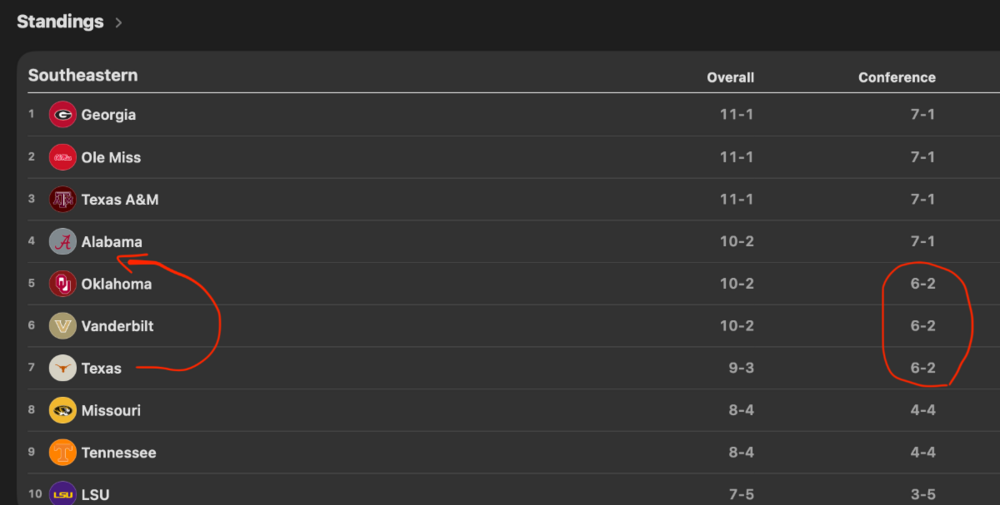
Task: Select the Overall column header
Action: click(x=730, y=78)
